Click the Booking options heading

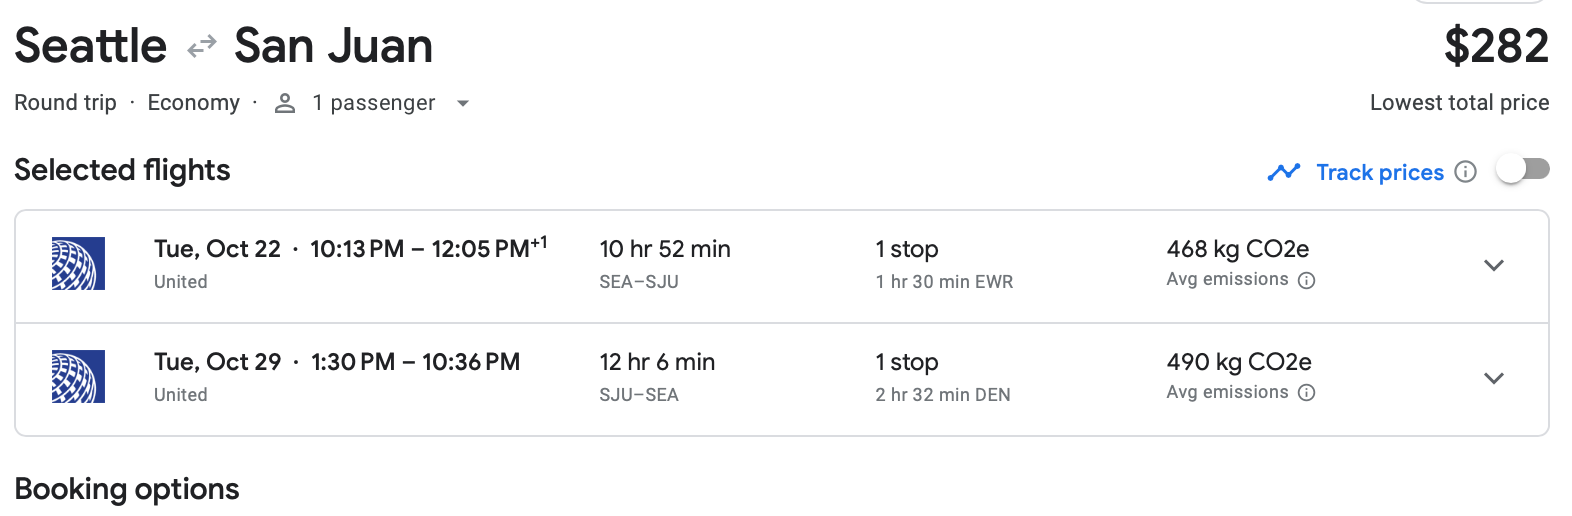(x=127, y=489)
